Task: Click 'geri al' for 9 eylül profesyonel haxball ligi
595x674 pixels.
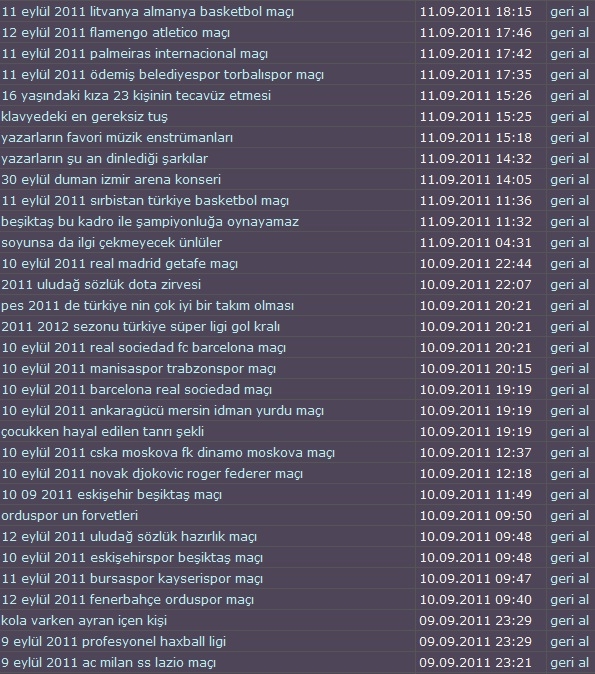Action: pyautogui.click(x=569, y=642)
